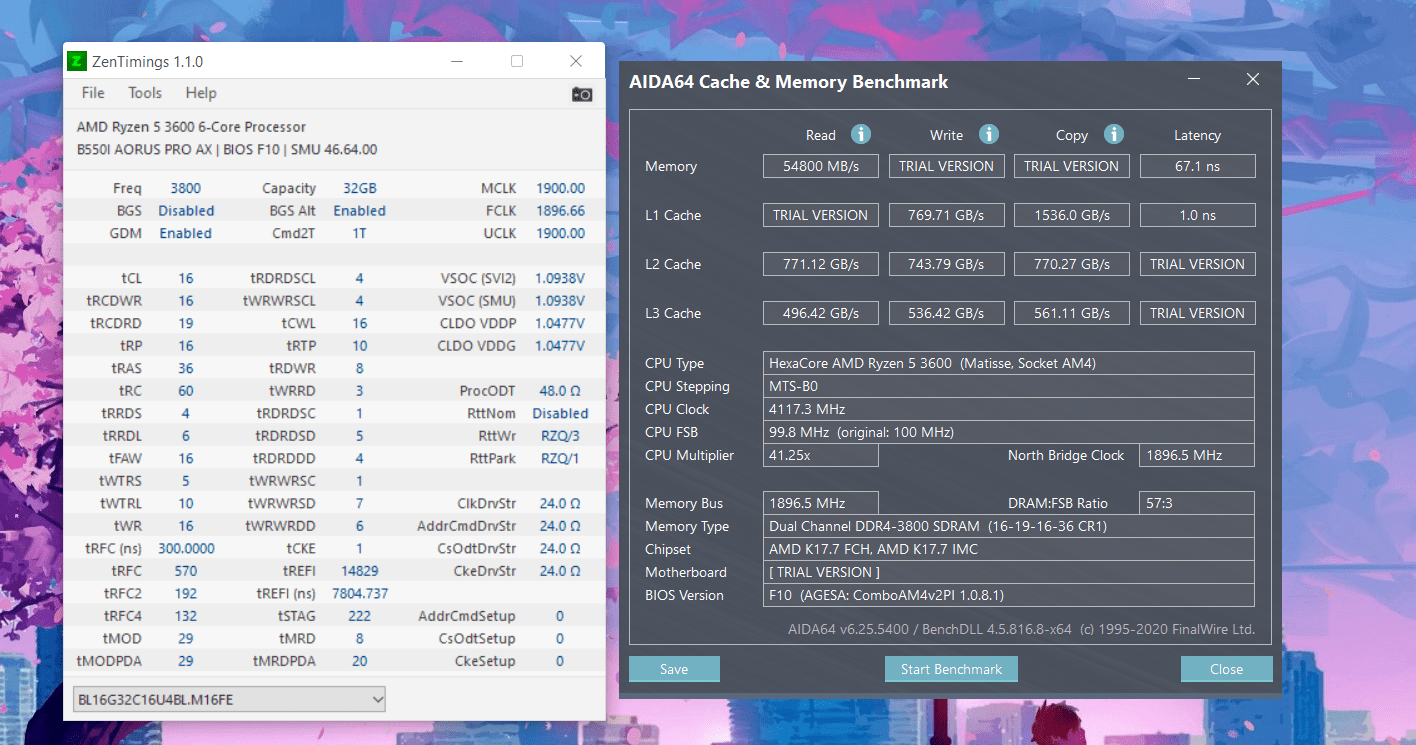Click the Freq value 3800 in ZenTimings
Image resolution: width=1416 pixels, height=745 pixels.
click(x=185, y=188)
